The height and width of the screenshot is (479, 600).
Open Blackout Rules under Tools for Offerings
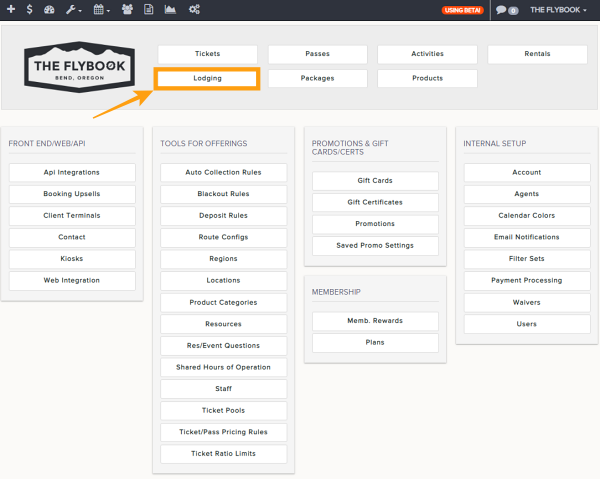[x=223, y=194]
